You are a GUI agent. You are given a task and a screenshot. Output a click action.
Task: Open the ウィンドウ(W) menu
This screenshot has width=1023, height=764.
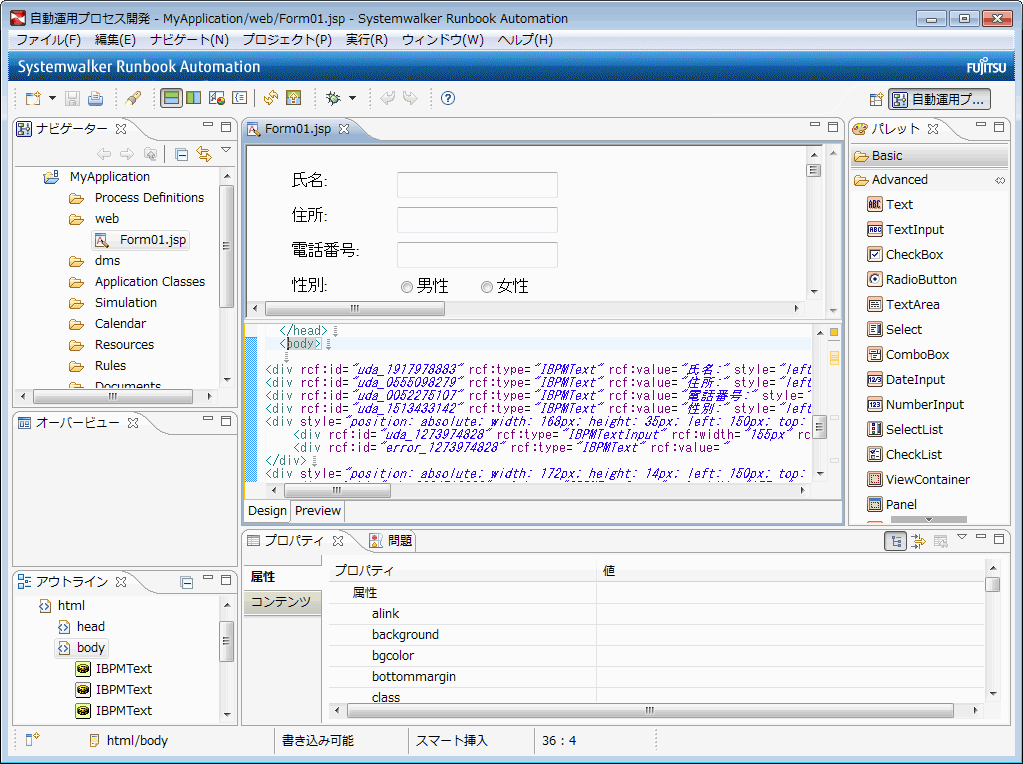[x=443, y=40]
